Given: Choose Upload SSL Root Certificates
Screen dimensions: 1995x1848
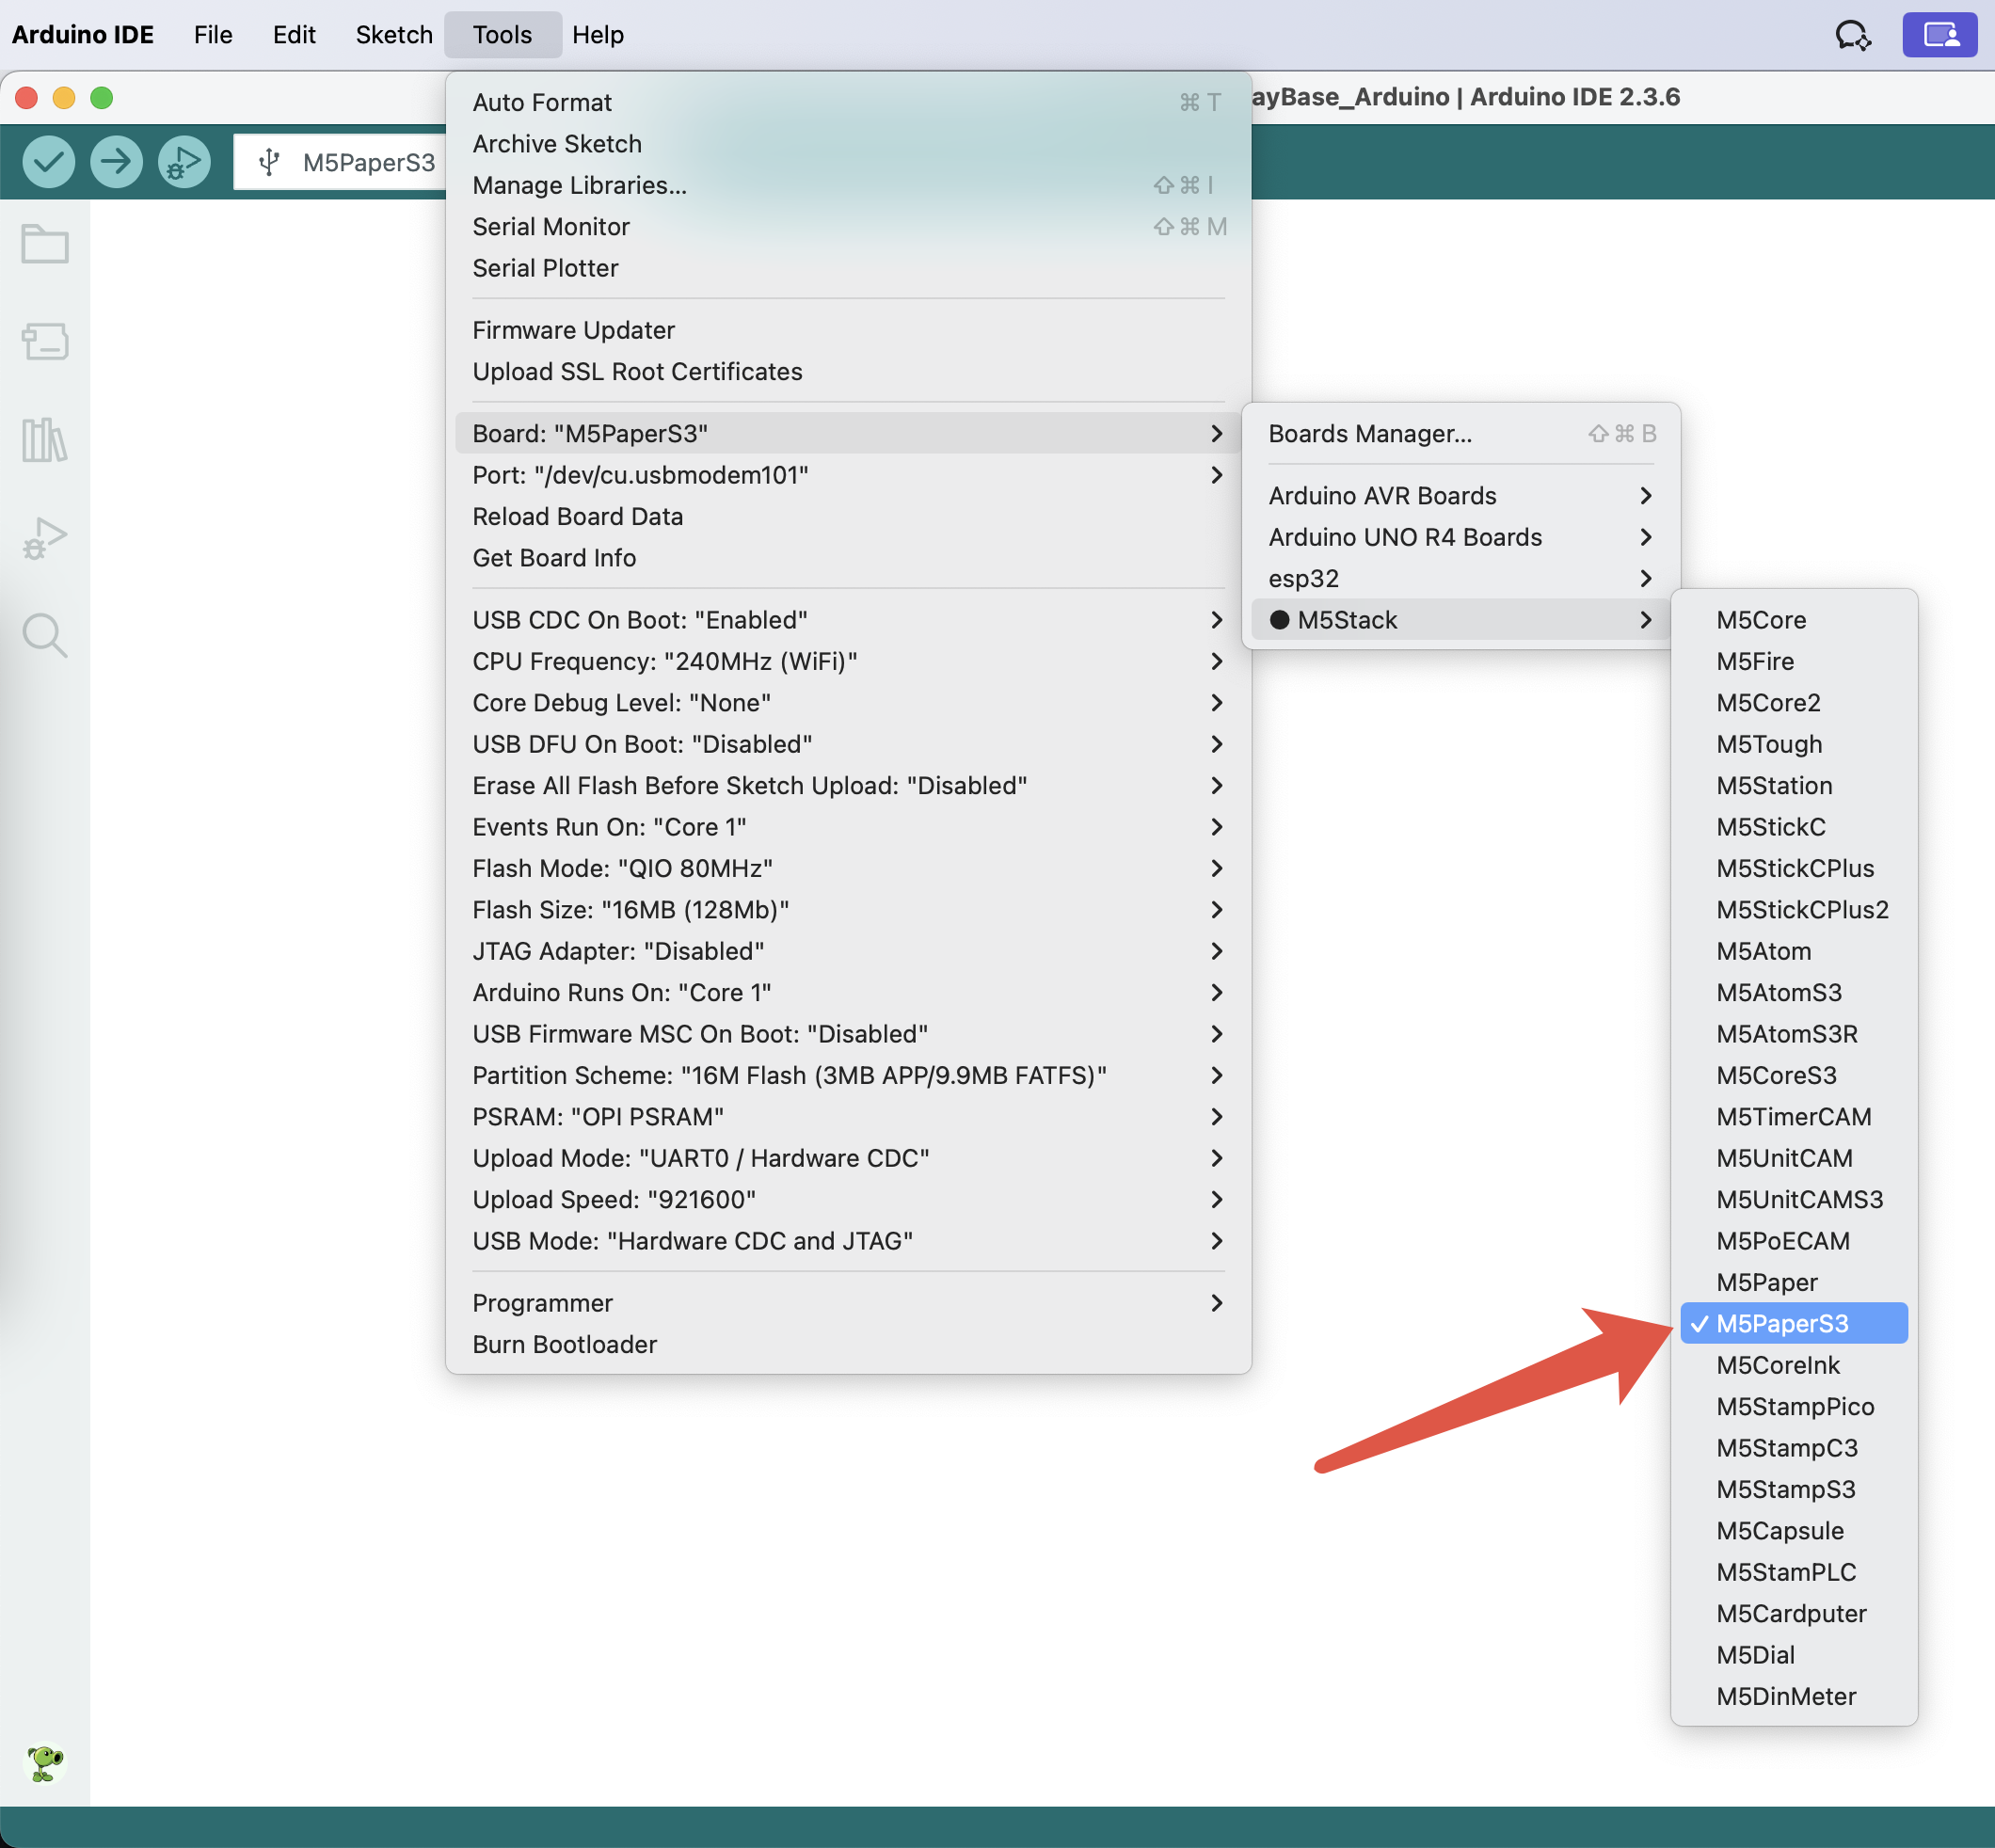Looking at the screenshot, I should coord(848,372).
